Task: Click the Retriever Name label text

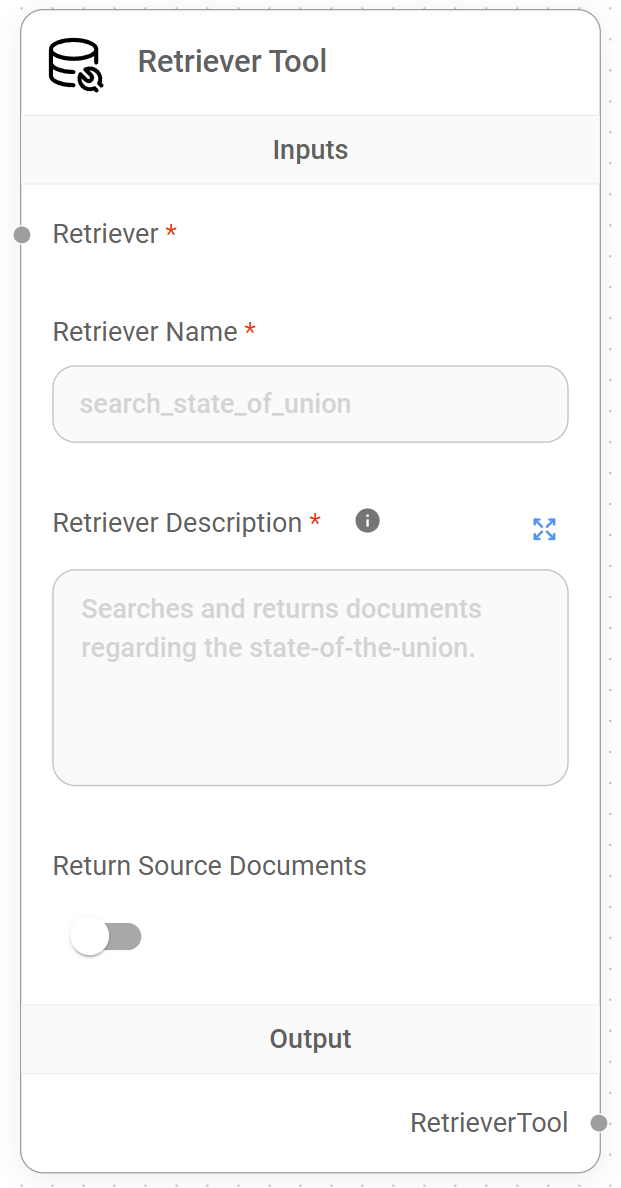Action: 145,332
